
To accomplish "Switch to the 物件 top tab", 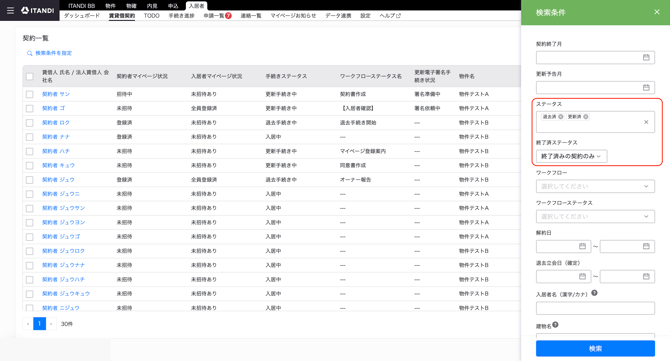I will (x=110, y=6).
